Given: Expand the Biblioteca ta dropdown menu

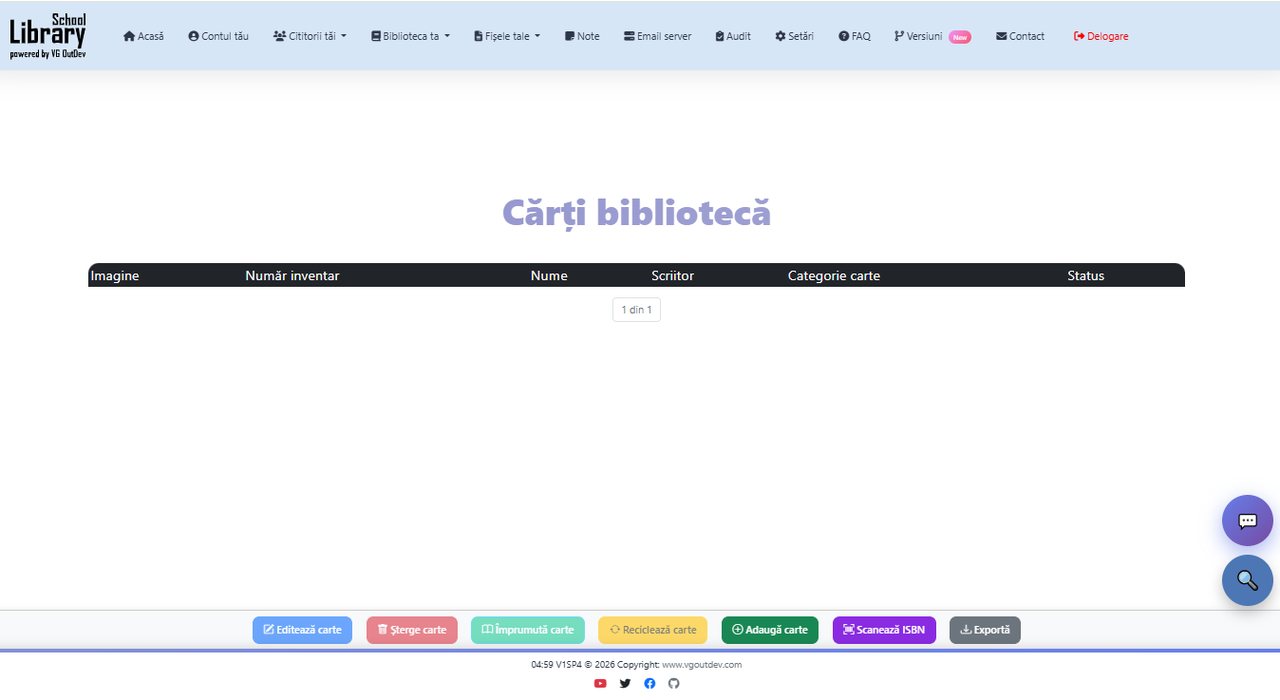Looking at the screenshot, I should pos(410,36).
